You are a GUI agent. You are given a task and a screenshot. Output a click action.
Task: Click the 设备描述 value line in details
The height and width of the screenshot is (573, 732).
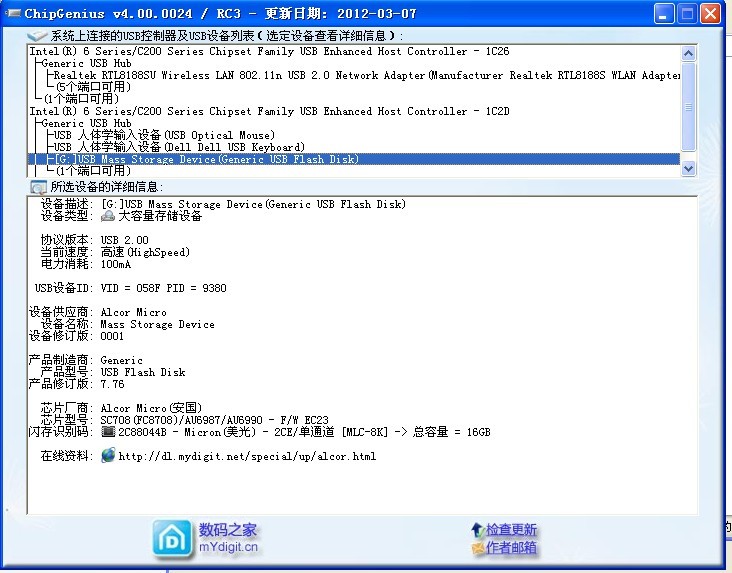(253, 204)
